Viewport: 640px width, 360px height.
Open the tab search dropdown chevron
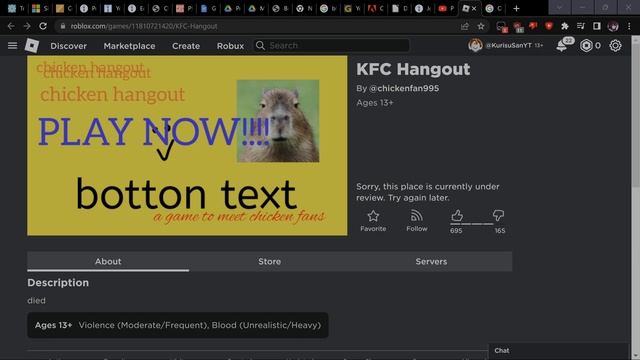coord(559,8)
